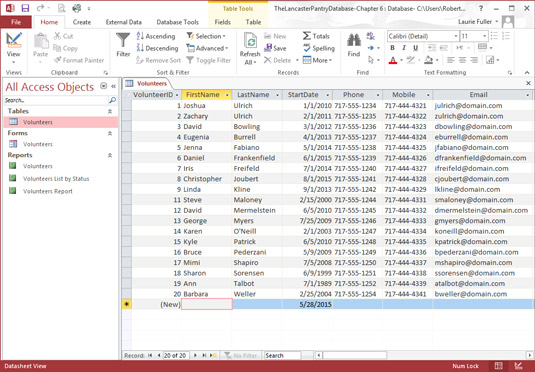Switch to the Create ribbon tab
Screen dimensions: 535x372
pos(82,22)
